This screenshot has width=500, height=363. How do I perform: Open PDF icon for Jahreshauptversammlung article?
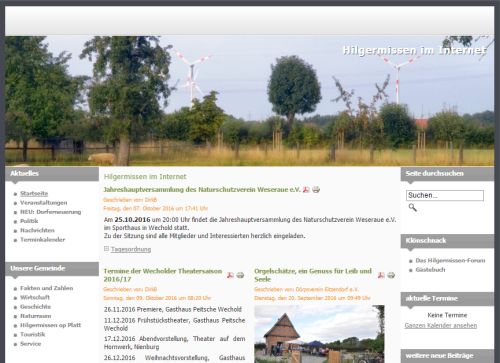click(x=306, y=190)
